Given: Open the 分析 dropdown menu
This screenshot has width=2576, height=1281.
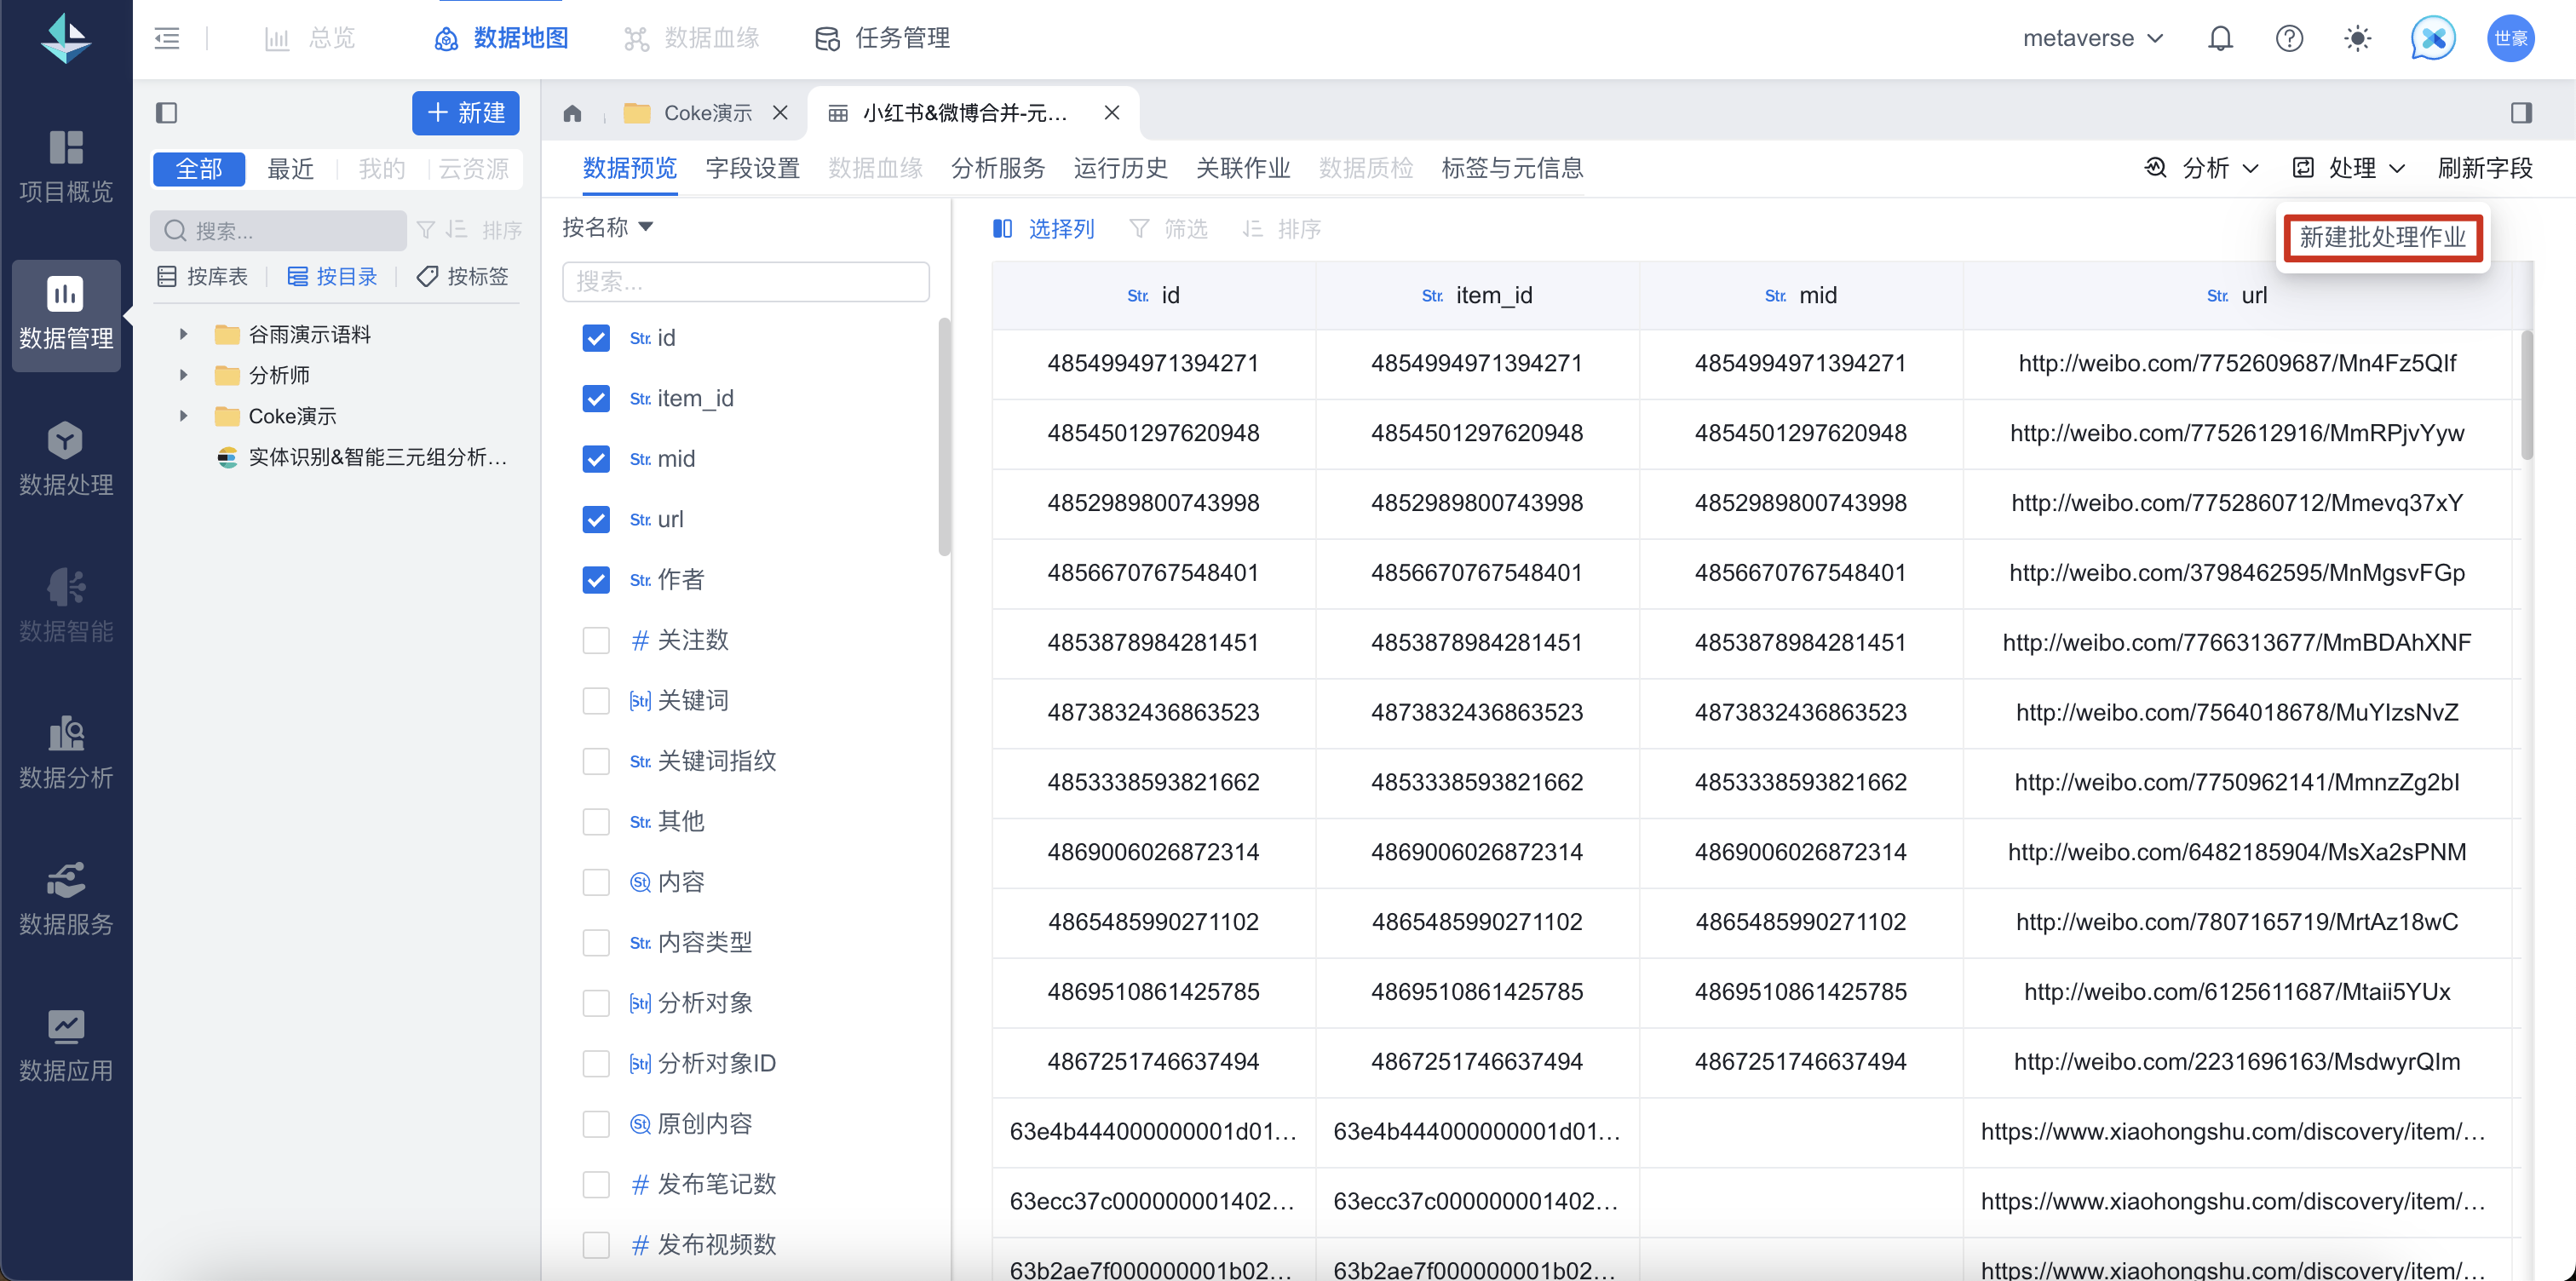Looking at the screenshot, I should click(2202, 168).
